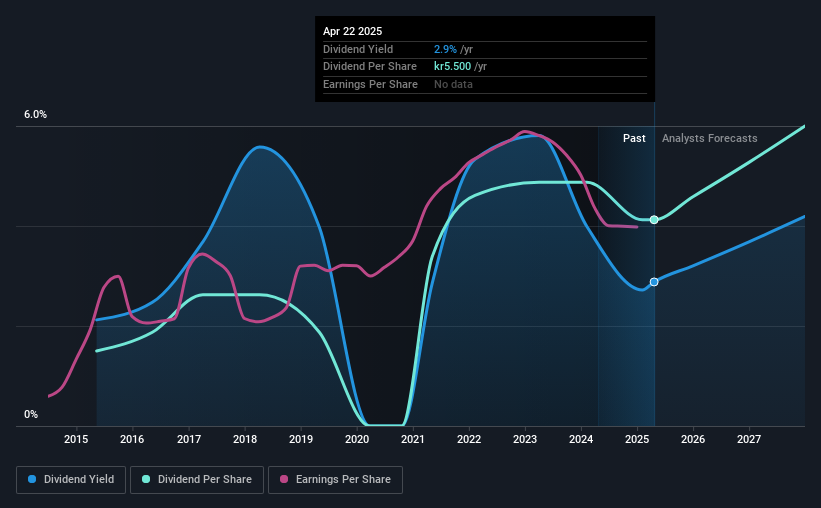Toggle the Dividend Yield legend button
The width and height of the screenshot is (821, 508).
71,480
